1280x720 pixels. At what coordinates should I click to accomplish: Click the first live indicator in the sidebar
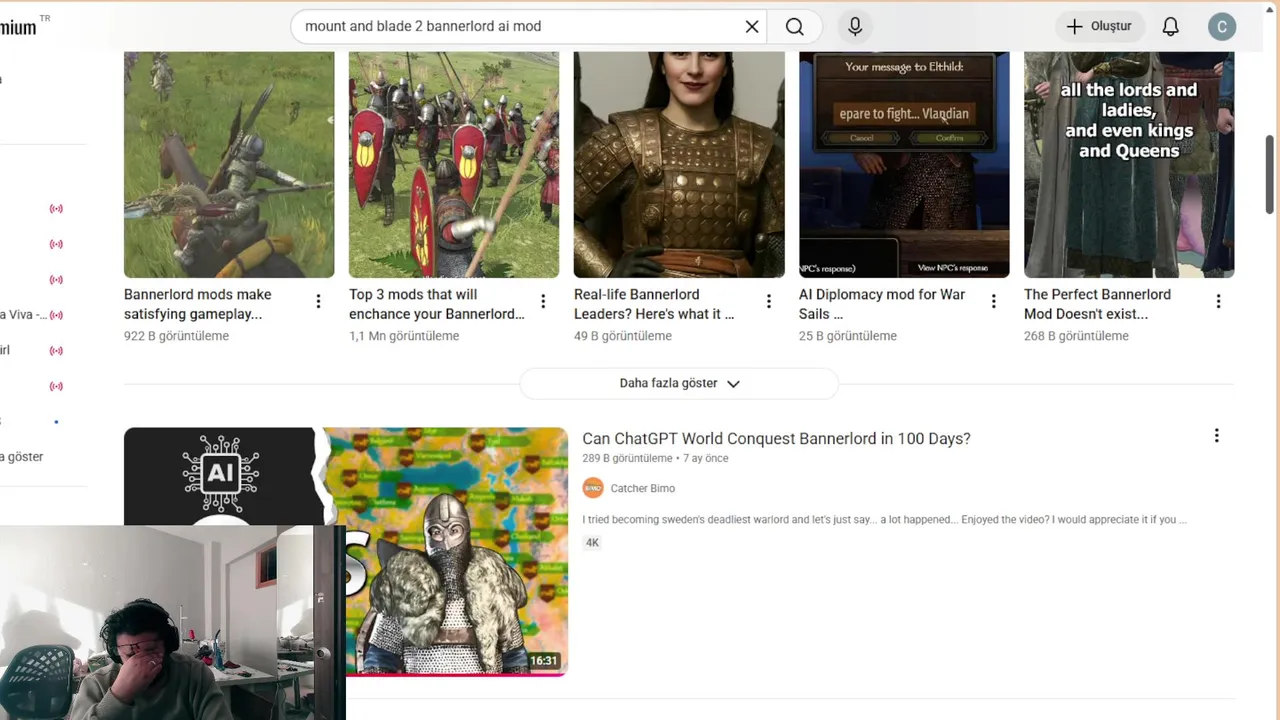tap(56, 209)
